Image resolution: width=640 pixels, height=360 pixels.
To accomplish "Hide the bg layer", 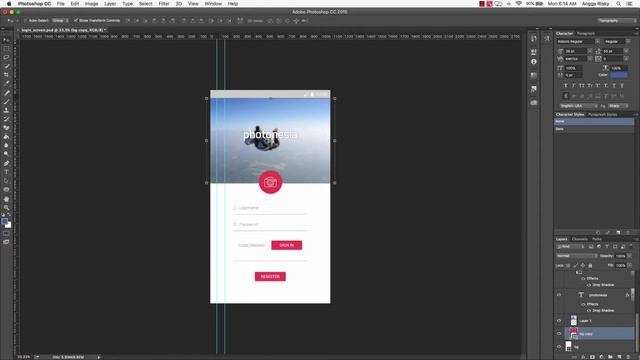I will coord(559,347).
